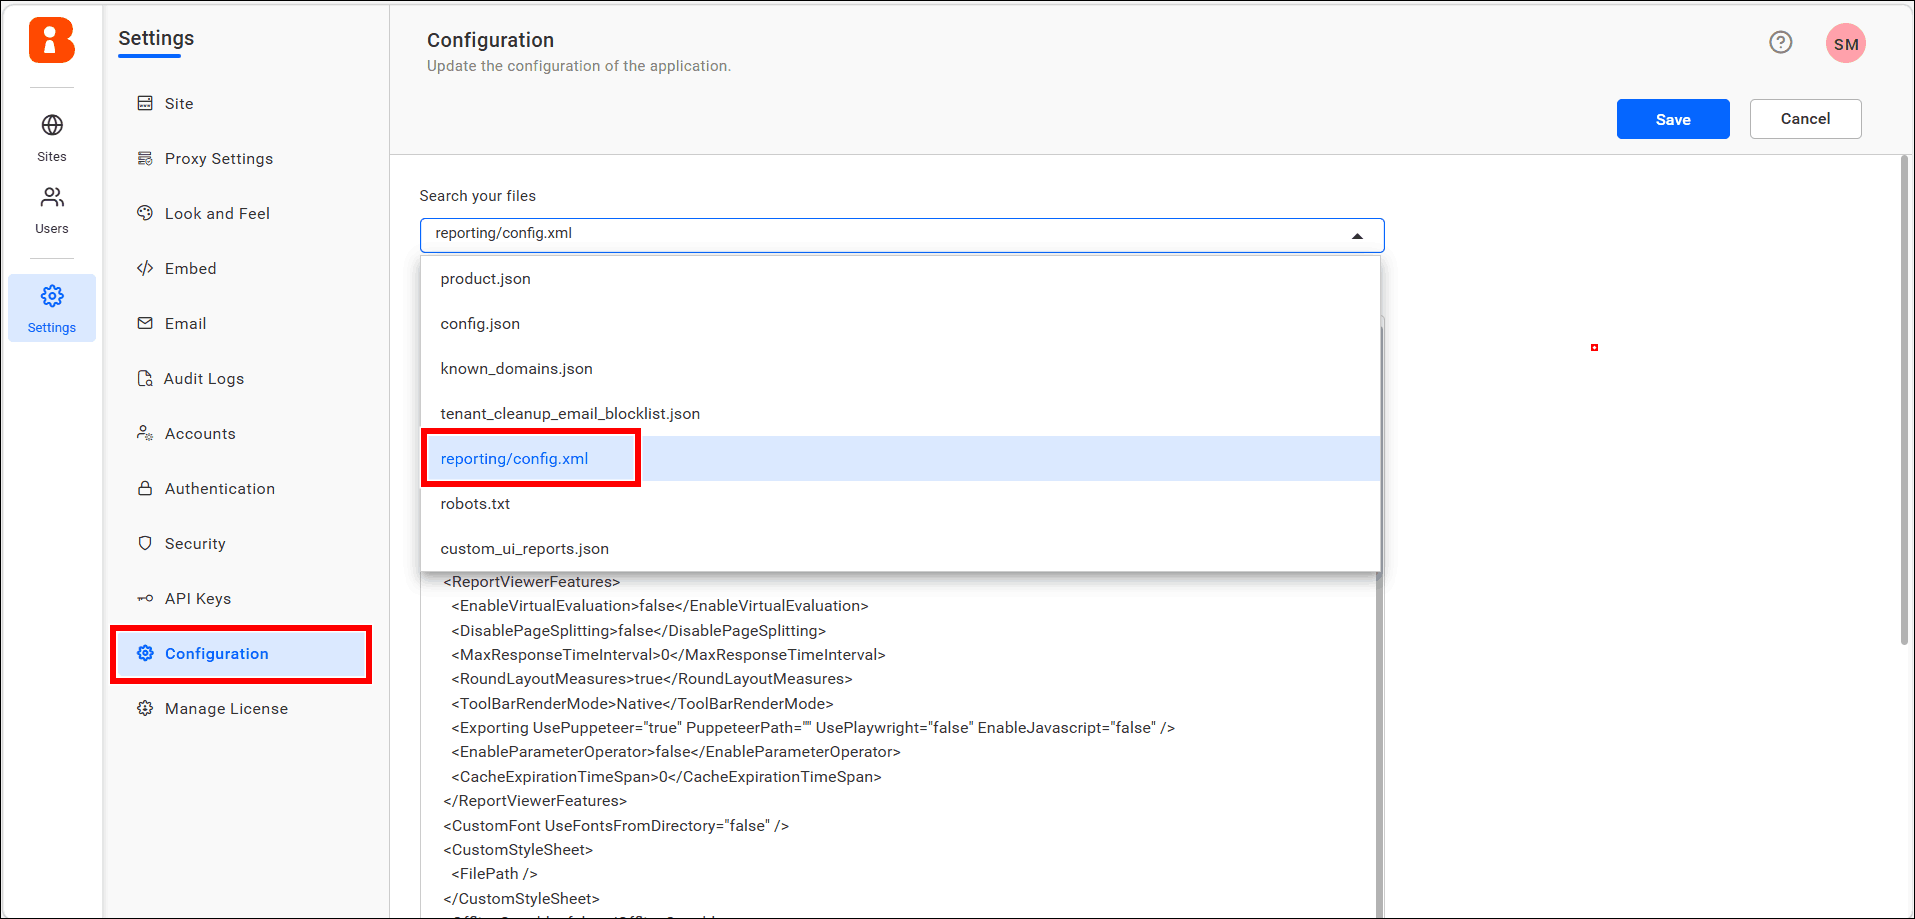Click the Security shield icon
The width and height of the screenshot is (1915, 919).
tap(147, 542)
